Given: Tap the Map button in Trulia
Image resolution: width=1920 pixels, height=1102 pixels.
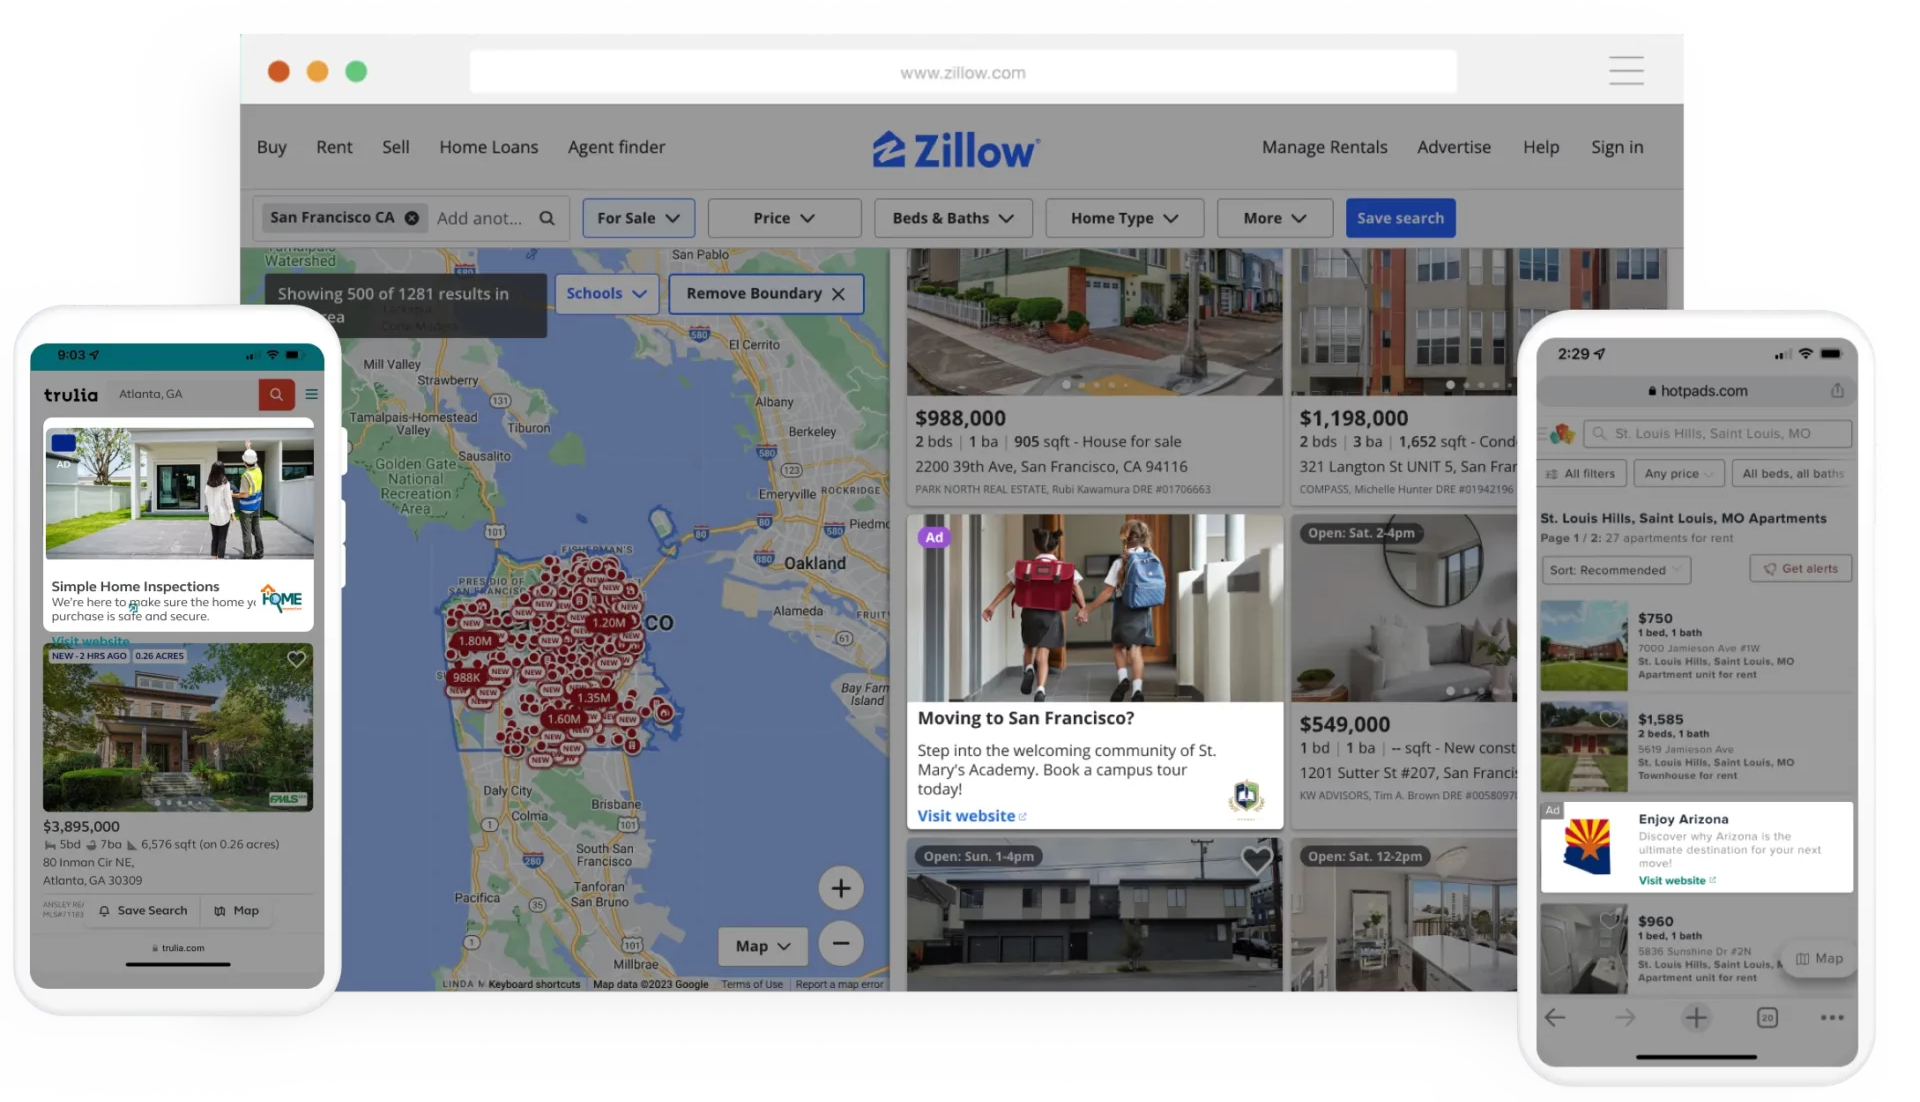Looking at the screenshot, I should coord(236,911).
